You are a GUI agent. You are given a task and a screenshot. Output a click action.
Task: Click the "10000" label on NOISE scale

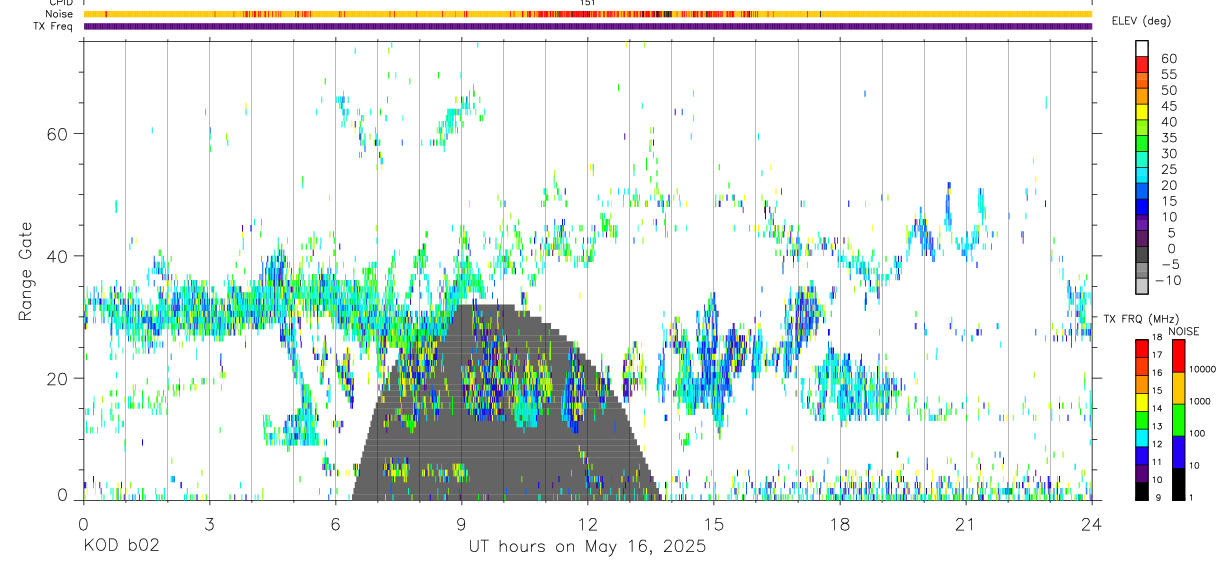coord(1203,370)
